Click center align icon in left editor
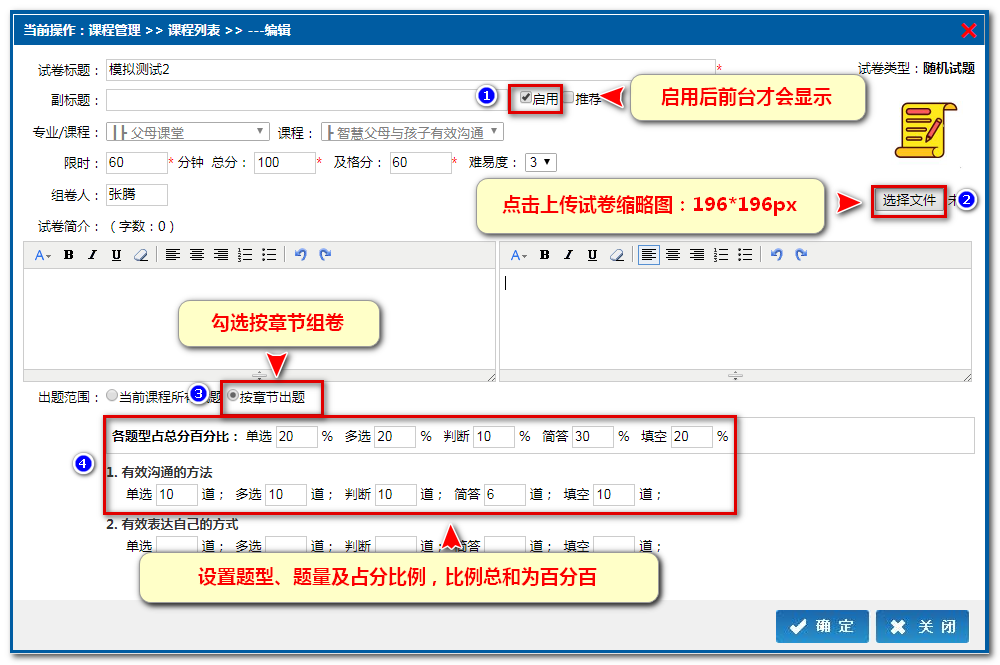 coord(197,255)
